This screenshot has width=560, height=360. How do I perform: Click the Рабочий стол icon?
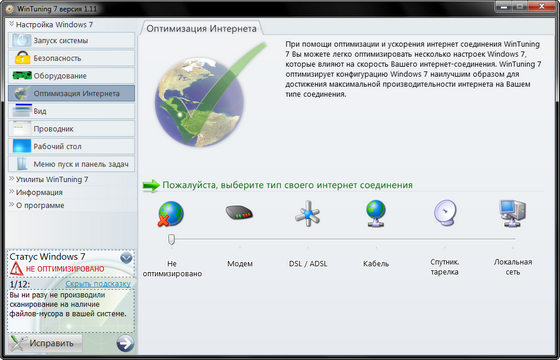pos(22,146)
